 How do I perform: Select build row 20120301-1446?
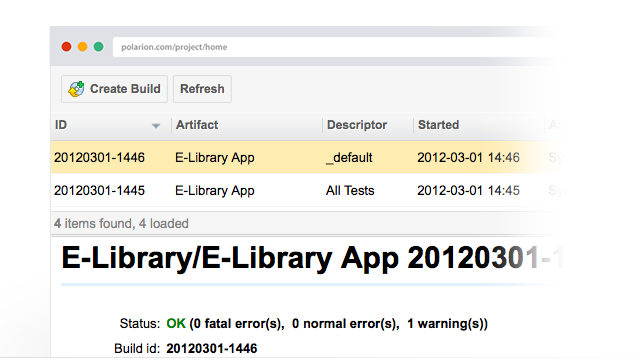point(306,158)
